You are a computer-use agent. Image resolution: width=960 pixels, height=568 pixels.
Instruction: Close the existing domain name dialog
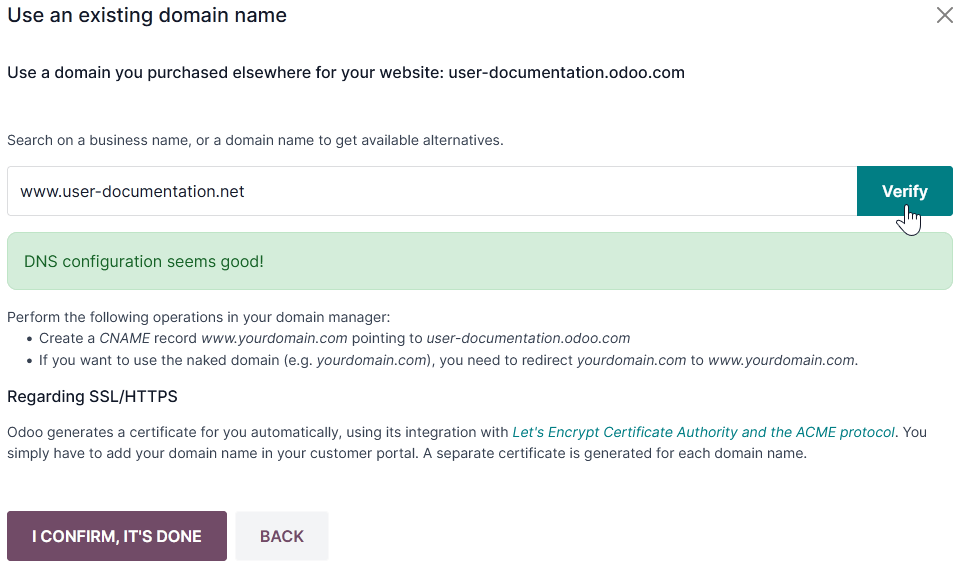tap(944, 15)
